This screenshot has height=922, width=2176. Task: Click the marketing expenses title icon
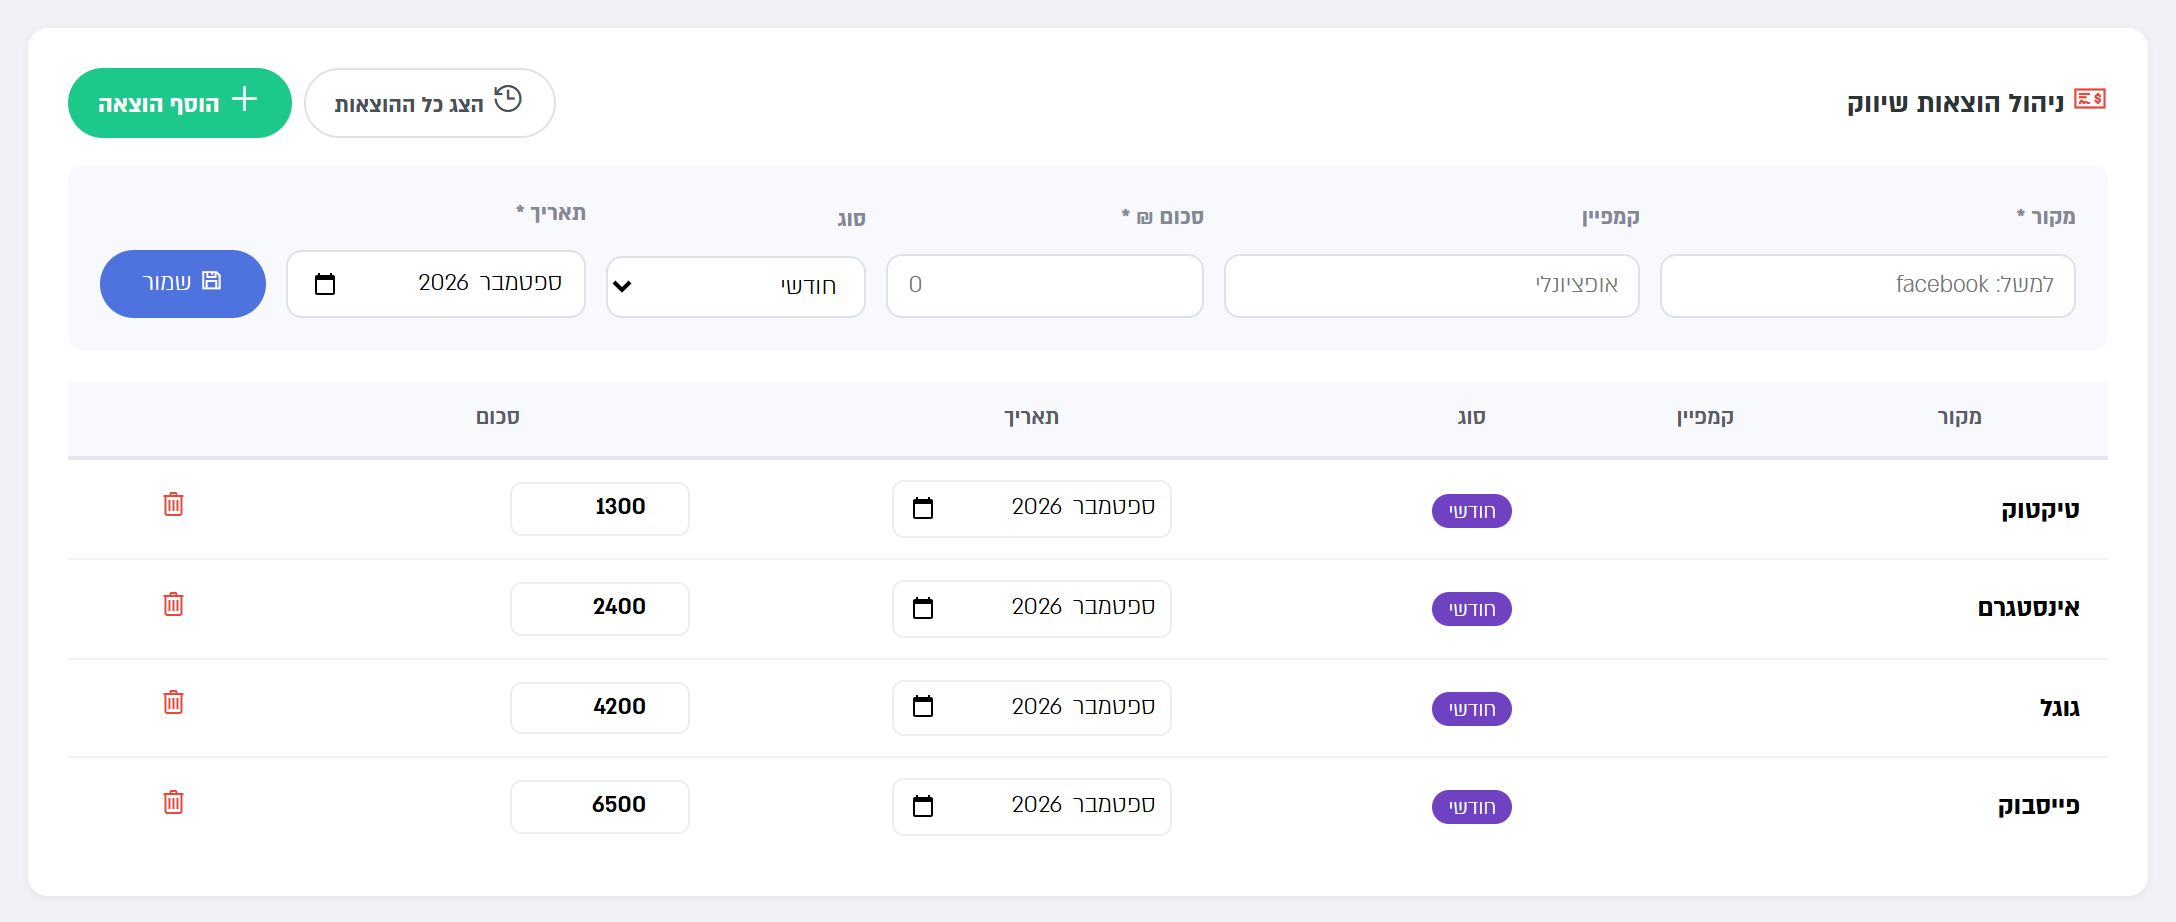[2090, 99]
